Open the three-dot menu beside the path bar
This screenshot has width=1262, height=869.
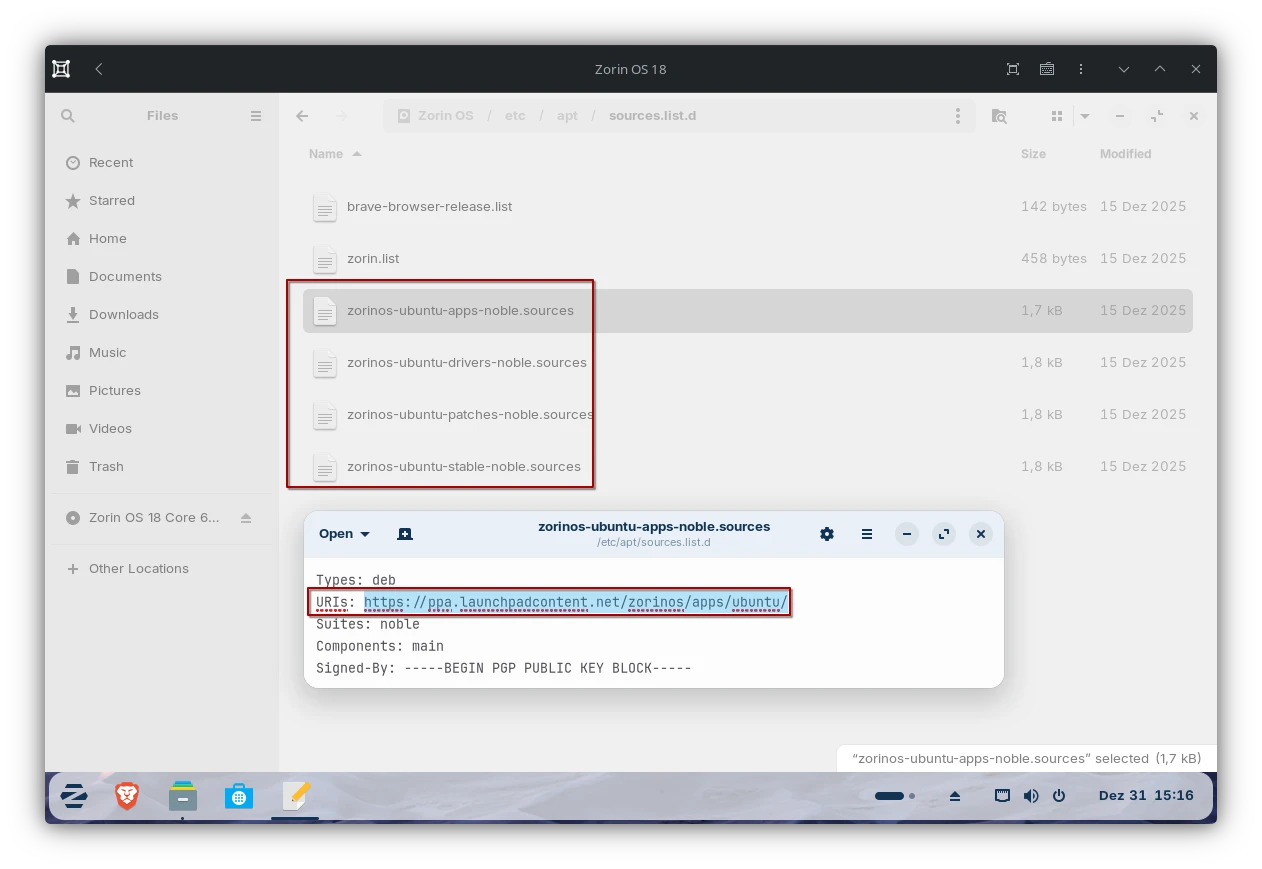[x=957, y=116]
